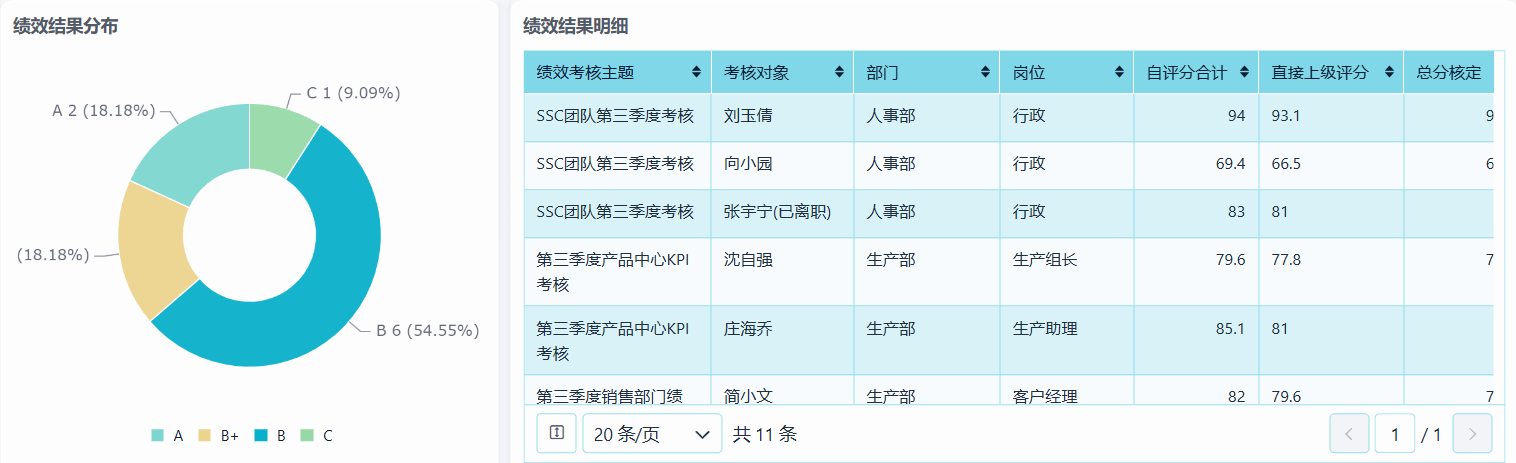Toggle legend item C
The image size is (1516, 463).
(x=317, y=435)
